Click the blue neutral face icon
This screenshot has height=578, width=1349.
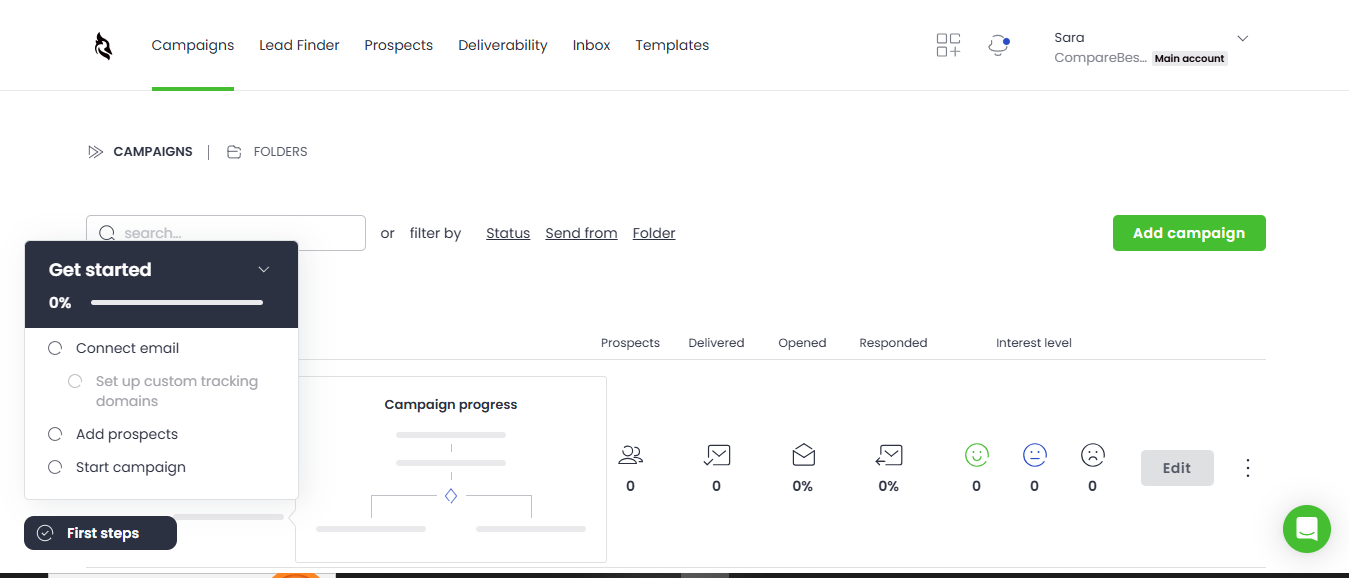[1035, 455]
